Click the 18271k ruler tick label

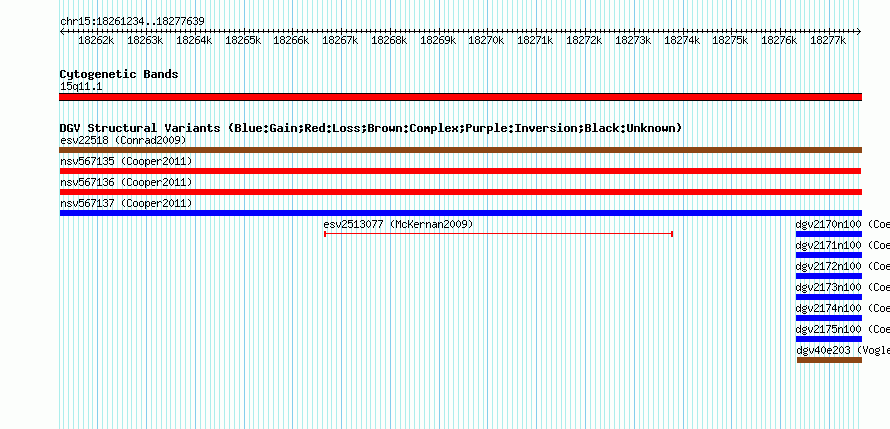point(535,41)
